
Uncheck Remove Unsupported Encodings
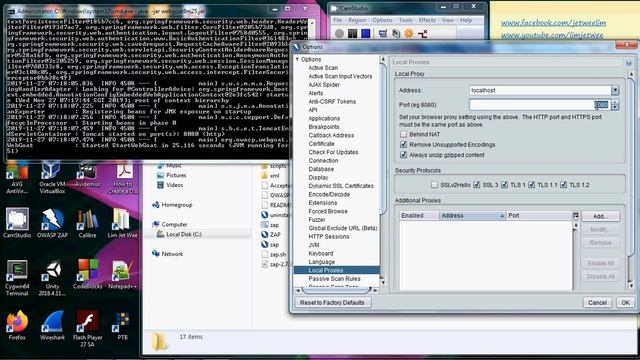404,144
